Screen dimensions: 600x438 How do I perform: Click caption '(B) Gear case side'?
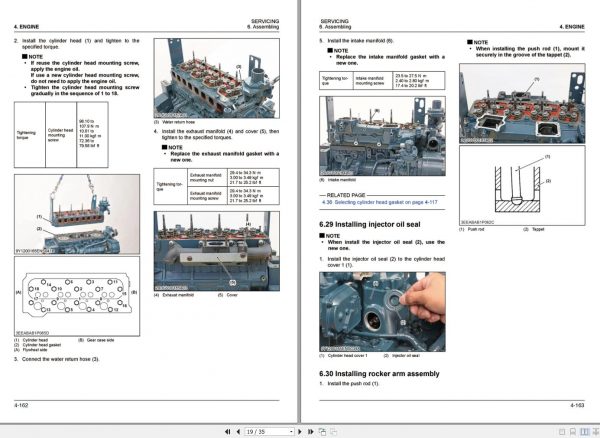[x=96, y=340]
